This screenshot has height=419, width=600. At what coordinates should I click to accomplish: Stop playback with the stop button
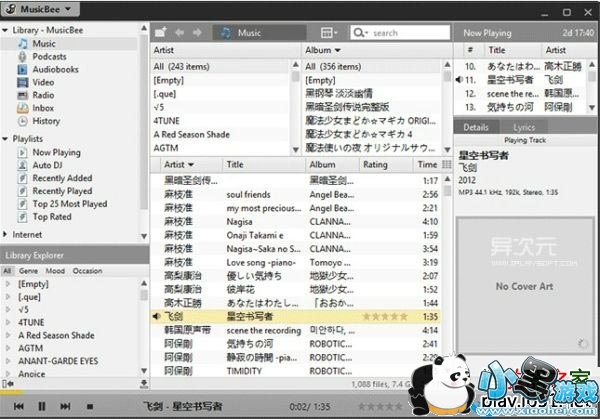[90, 406]
